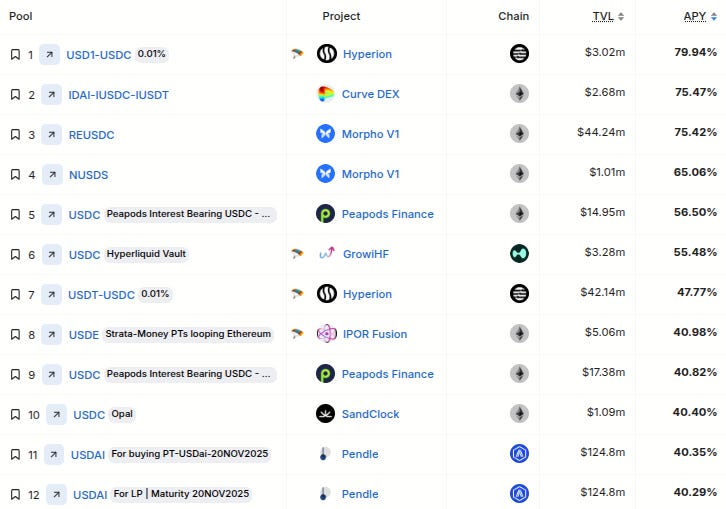
Task: Click the Morpho V1 logo in REUSDC row
Action: point(325,134)
